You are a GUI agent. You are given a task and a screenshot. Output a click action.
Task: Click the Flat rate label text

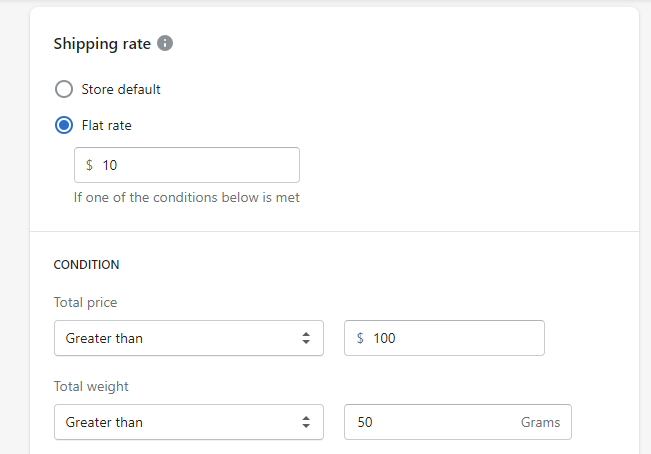(106, 125)
